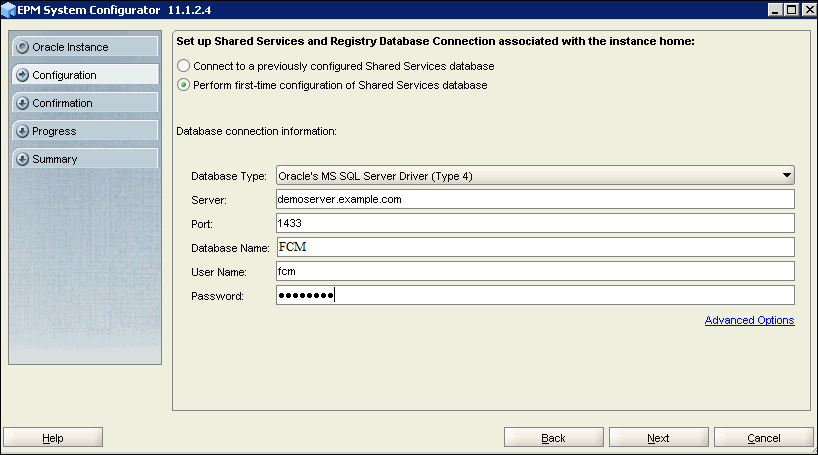Click the Server input field
The image size is (818, 455).
[x=535, y=199]
